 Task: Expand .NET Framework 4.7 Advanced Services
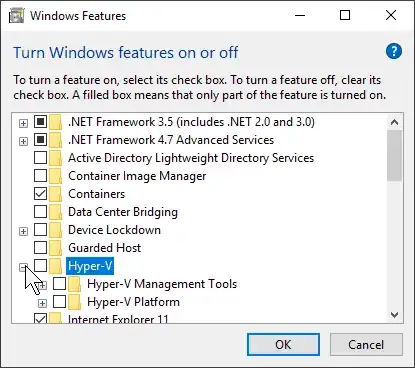pyautogui.click(x=23, y=141)
